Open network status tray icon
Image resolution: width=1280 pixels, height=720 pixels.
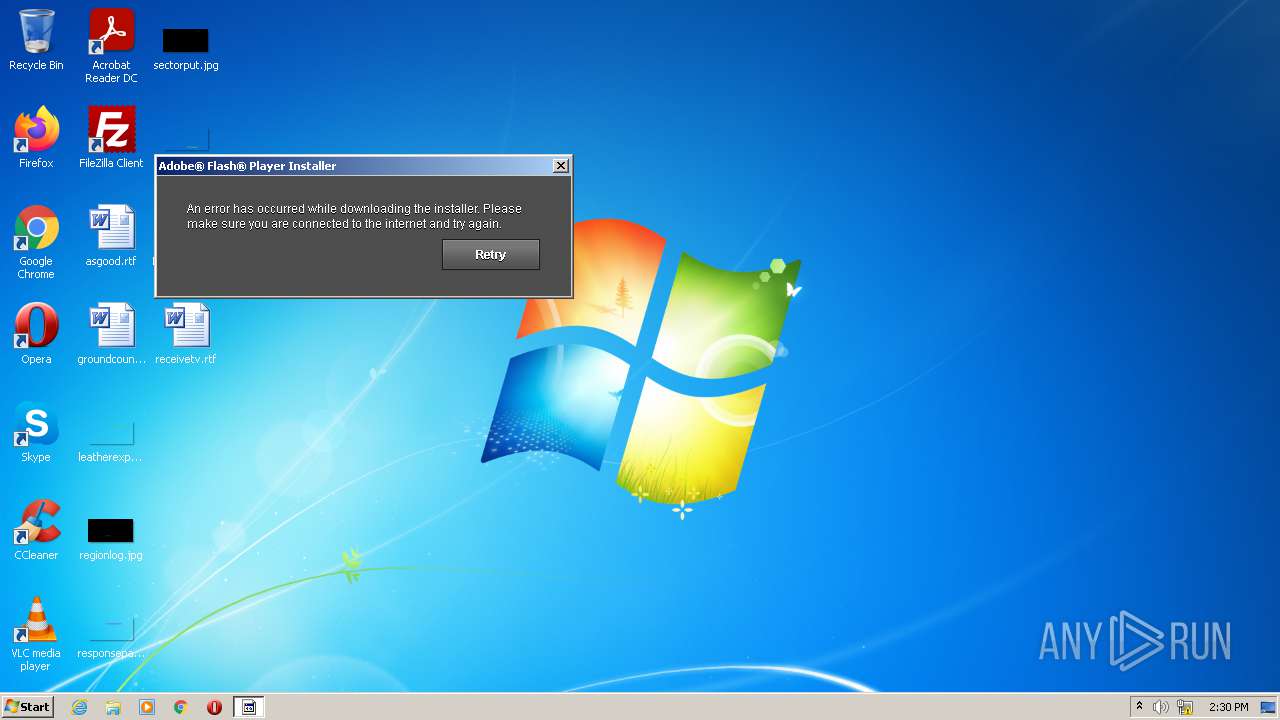(x=1185, y=707)
